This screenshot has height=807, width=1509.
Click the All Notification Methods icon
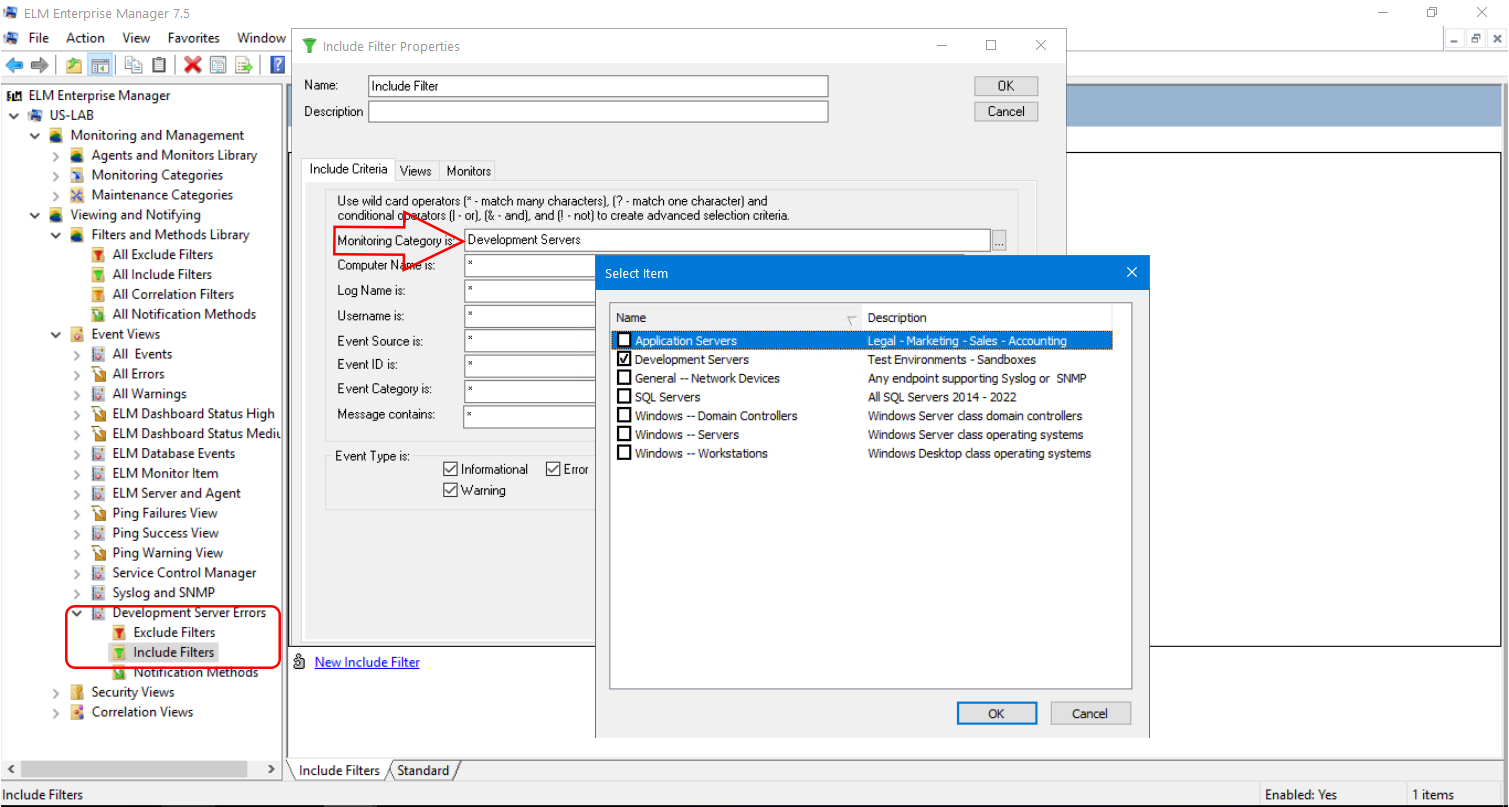(x=98, y=314)
